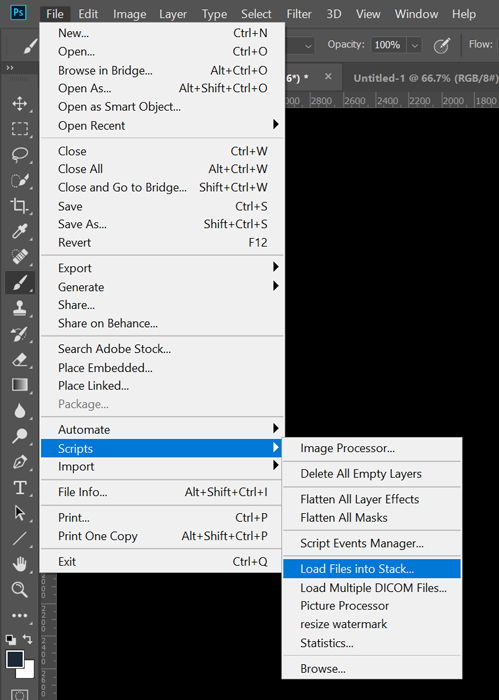Select the Horizontal Type tool
The image size is (499, 700).
[19, 488]
